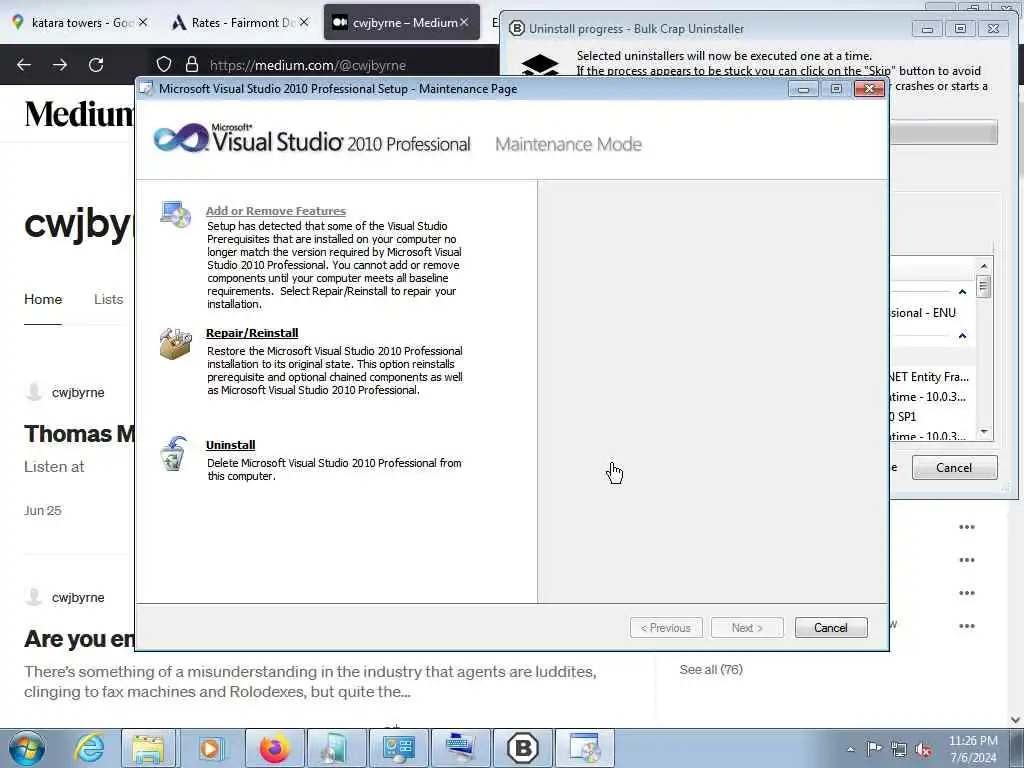Click the Uninstall recycle bin icon
Viewport: 1024px width, 768px height.
click(x=174, y=453)
